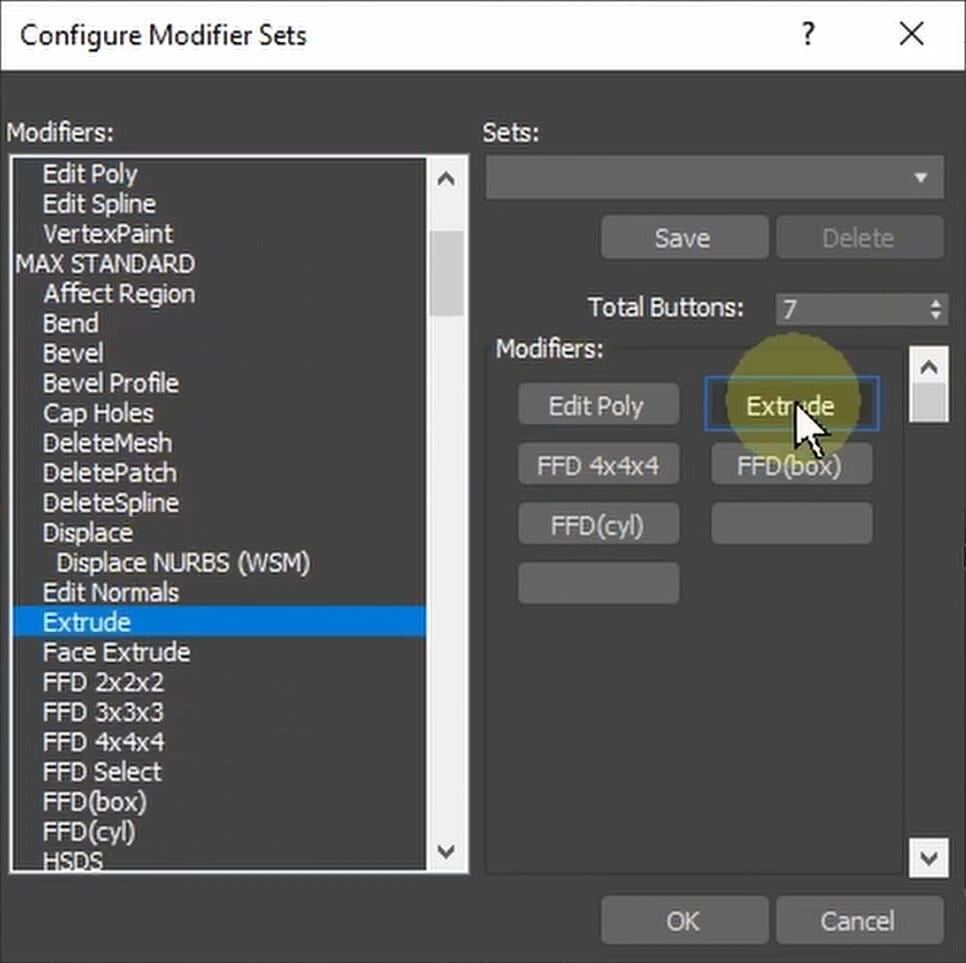Select FFD 2x2x2 from the list
The height and width of the screenshot is (963, 966).
click(x=97, y=683)
